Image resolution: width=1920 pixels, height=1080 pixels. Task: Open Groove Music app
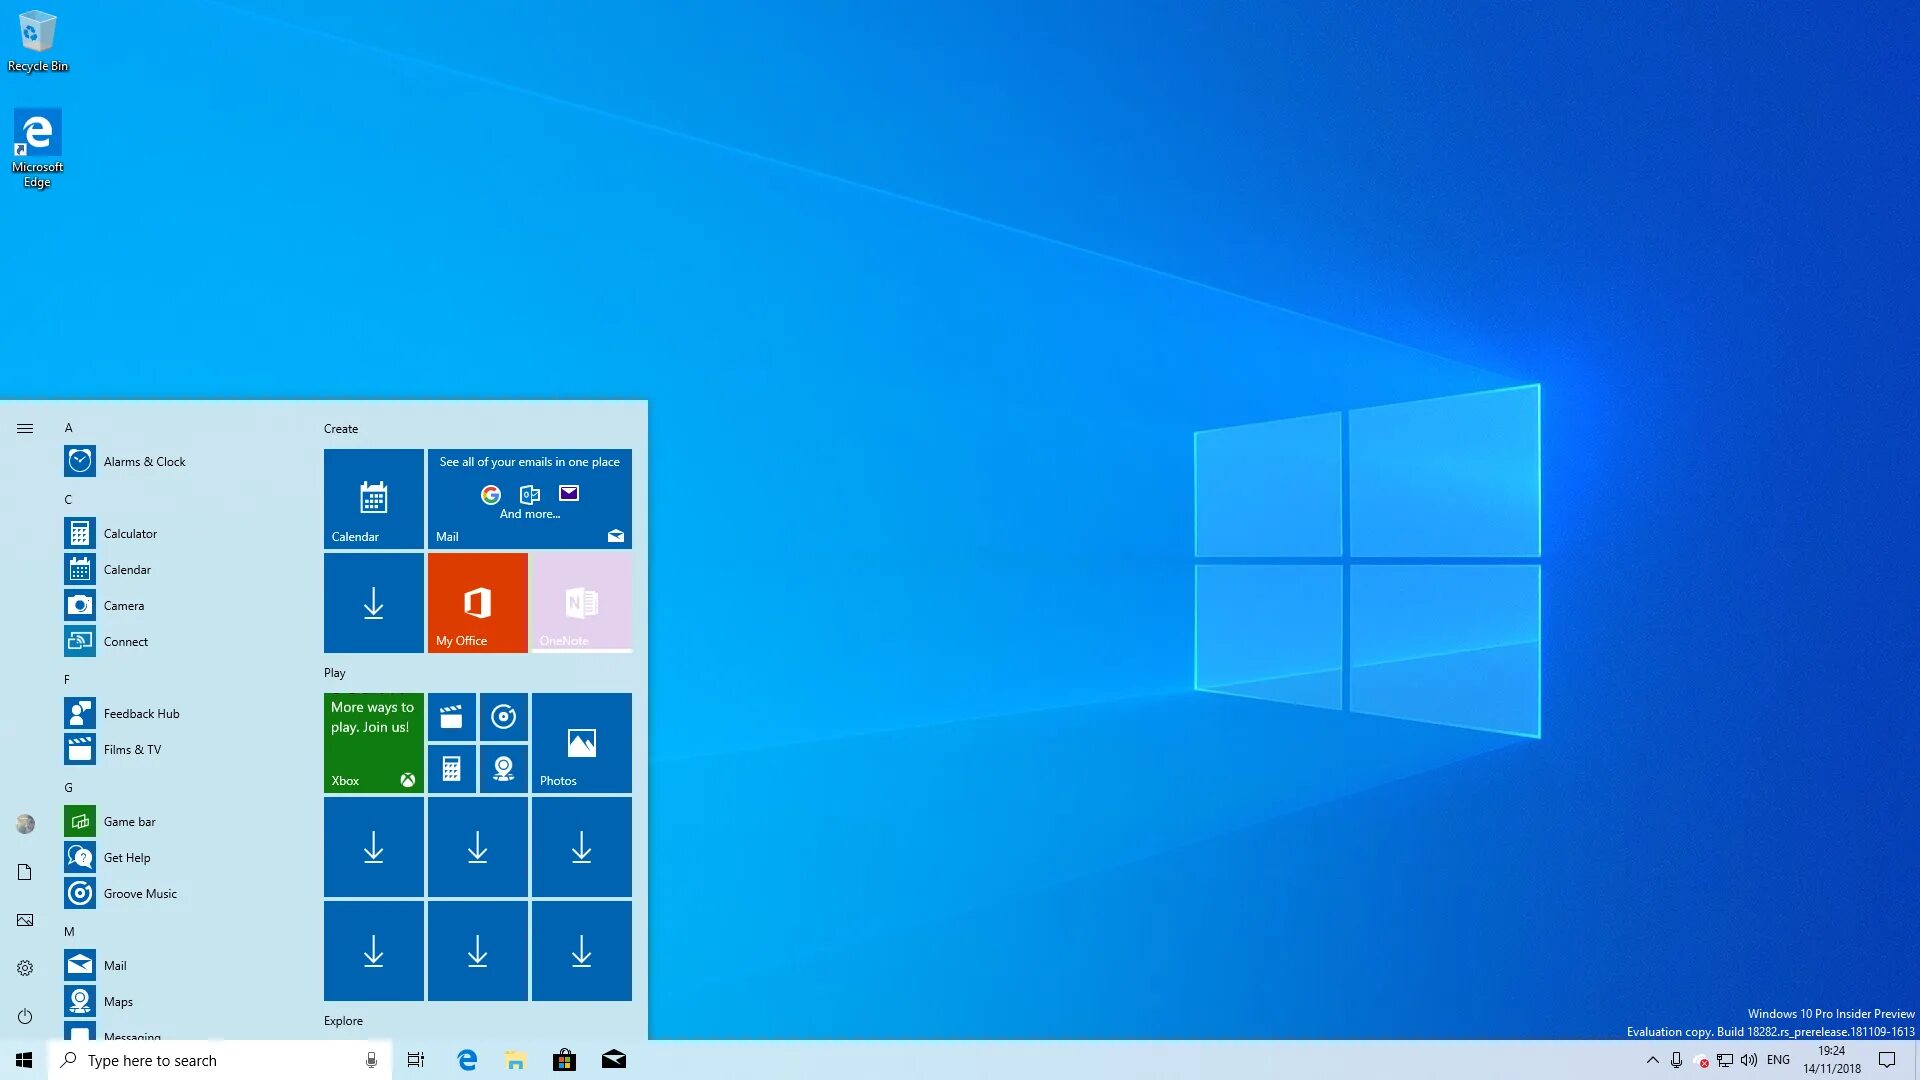click(x=140, y=893)
